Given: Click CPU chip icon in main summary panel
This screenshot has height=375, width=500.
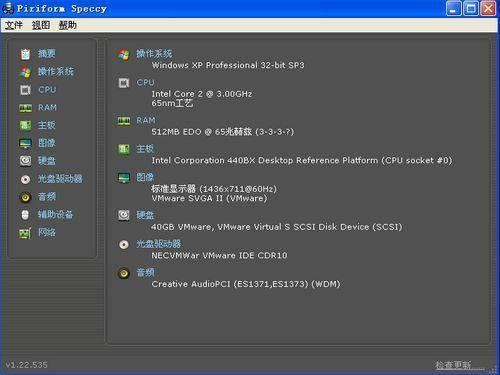Looking at the screenshot, I should point(124,83).
